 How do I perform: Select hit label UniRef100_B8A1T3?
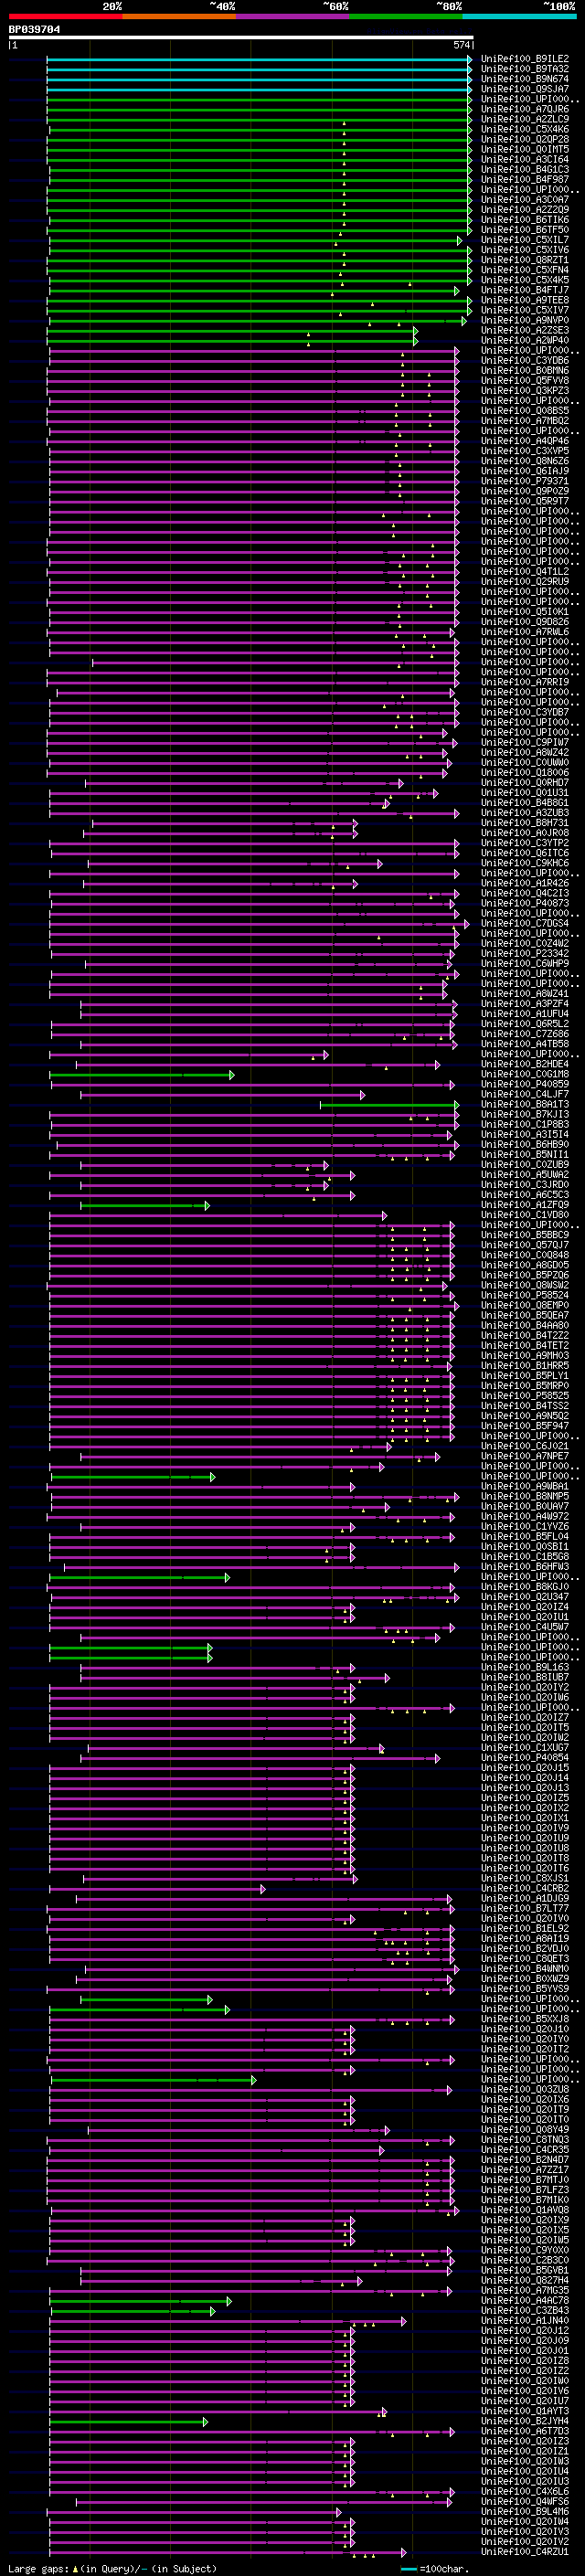tap(525, 1104)
